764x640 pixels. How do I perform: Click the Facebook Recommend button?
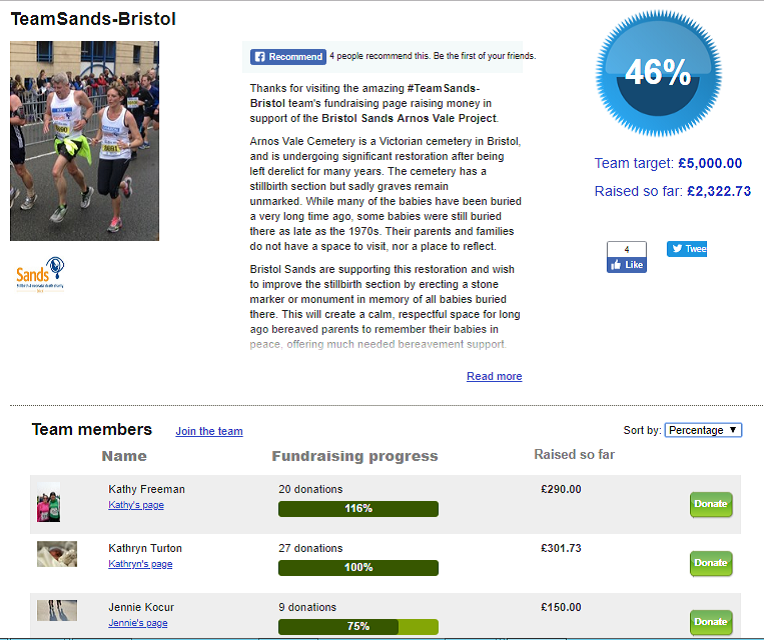coord(288,57)
